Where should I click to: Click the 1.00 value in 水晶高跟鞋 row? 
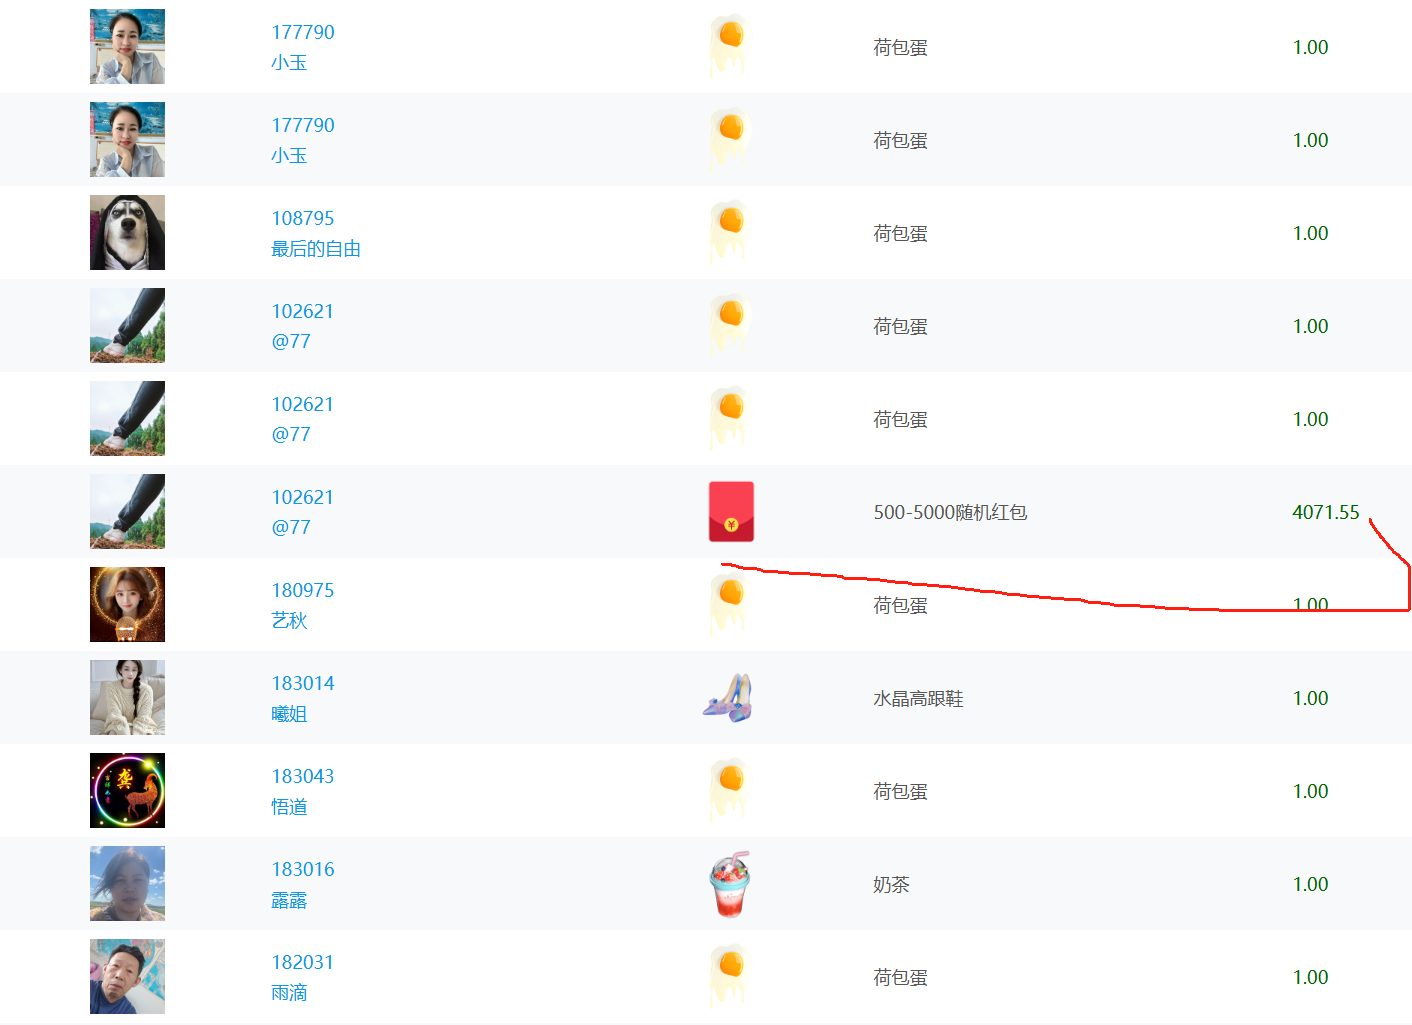[x=1310, y=698]
